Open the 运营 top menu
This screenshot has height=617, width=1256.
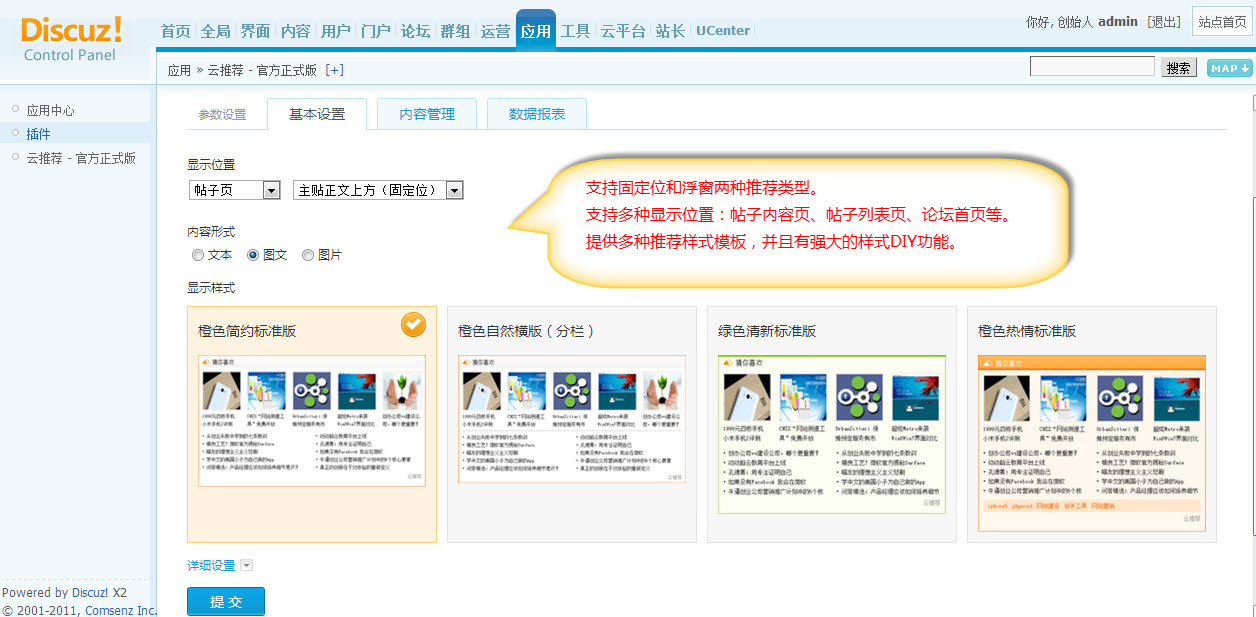pos(495,31)
